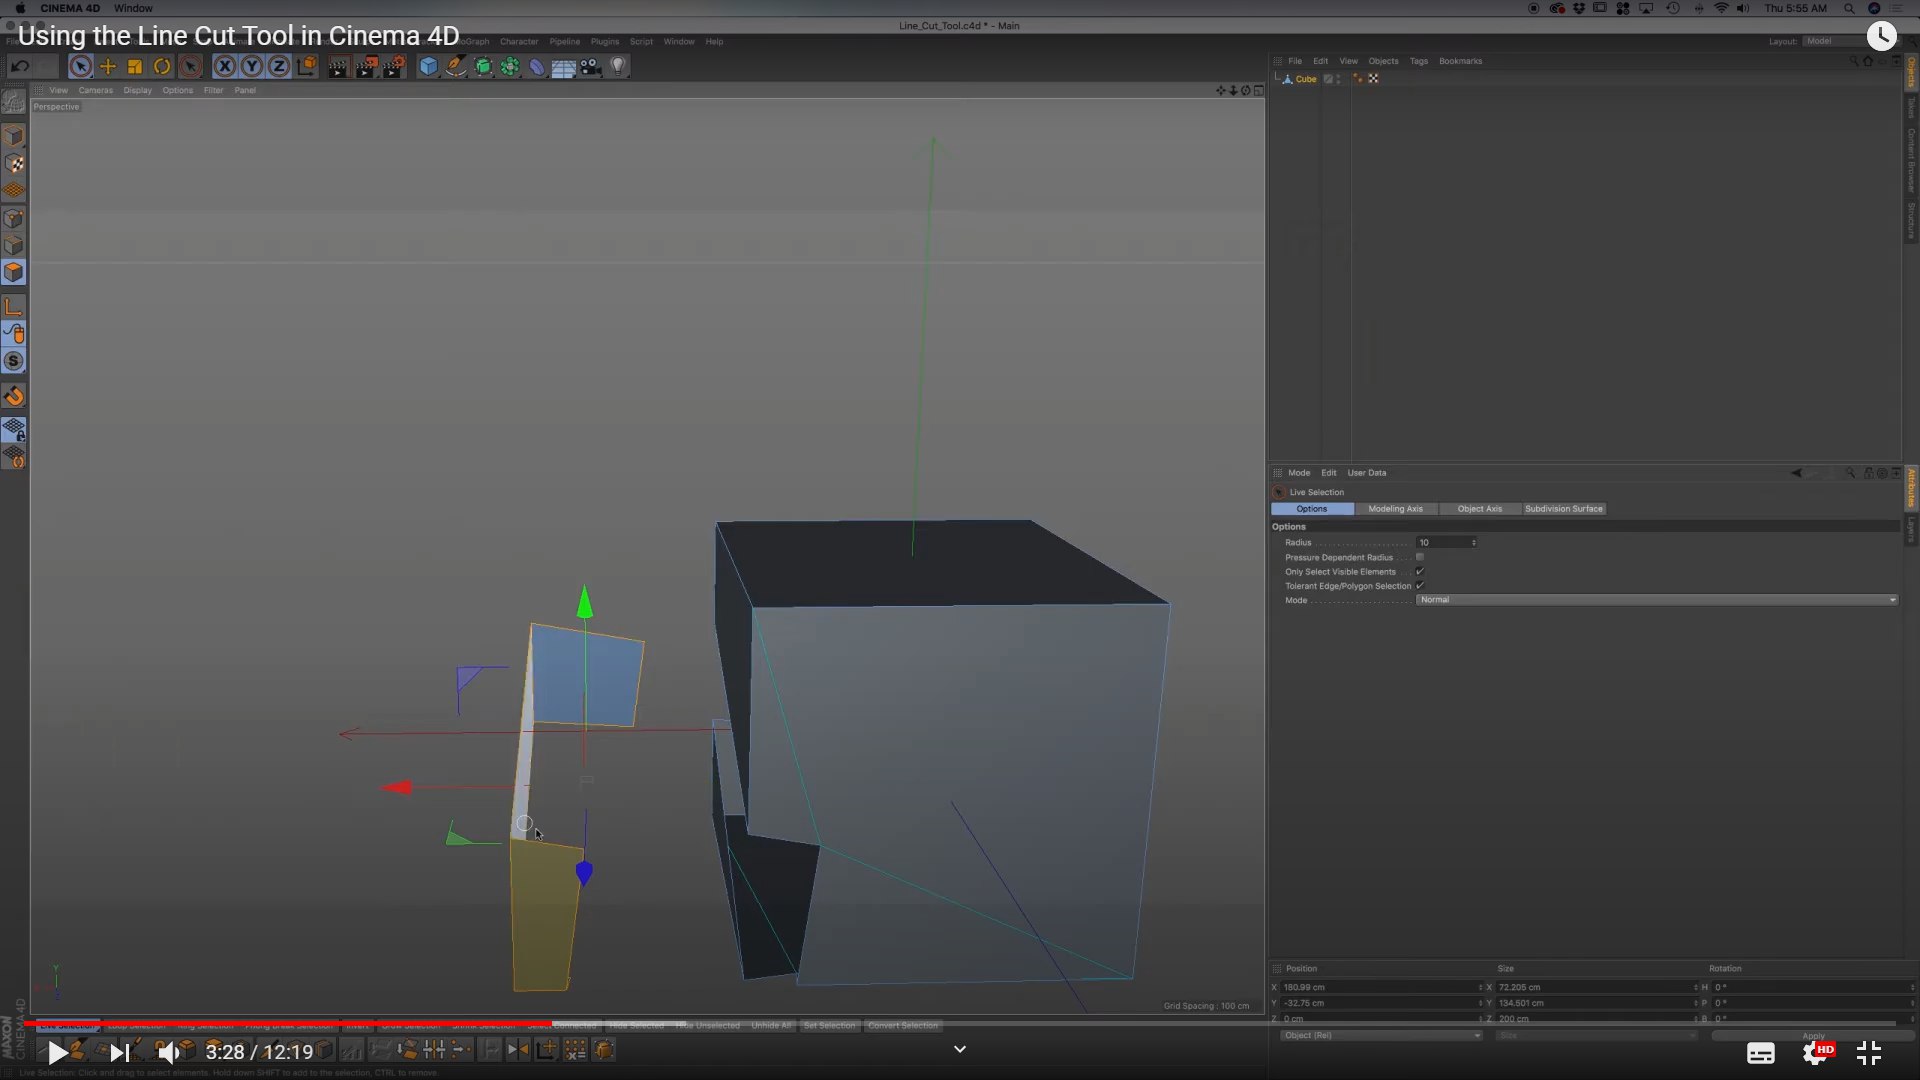Edit Size X value 72.205 cm
Viewport: 1920px width, 1080px height.
pyautogui.click(x=1595, y=988)
